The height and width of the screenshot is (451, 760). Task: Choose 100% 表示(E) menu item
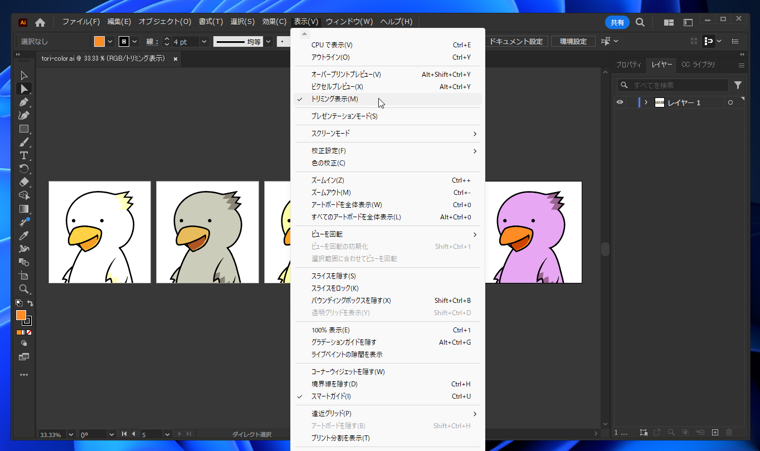coord(388,330)
